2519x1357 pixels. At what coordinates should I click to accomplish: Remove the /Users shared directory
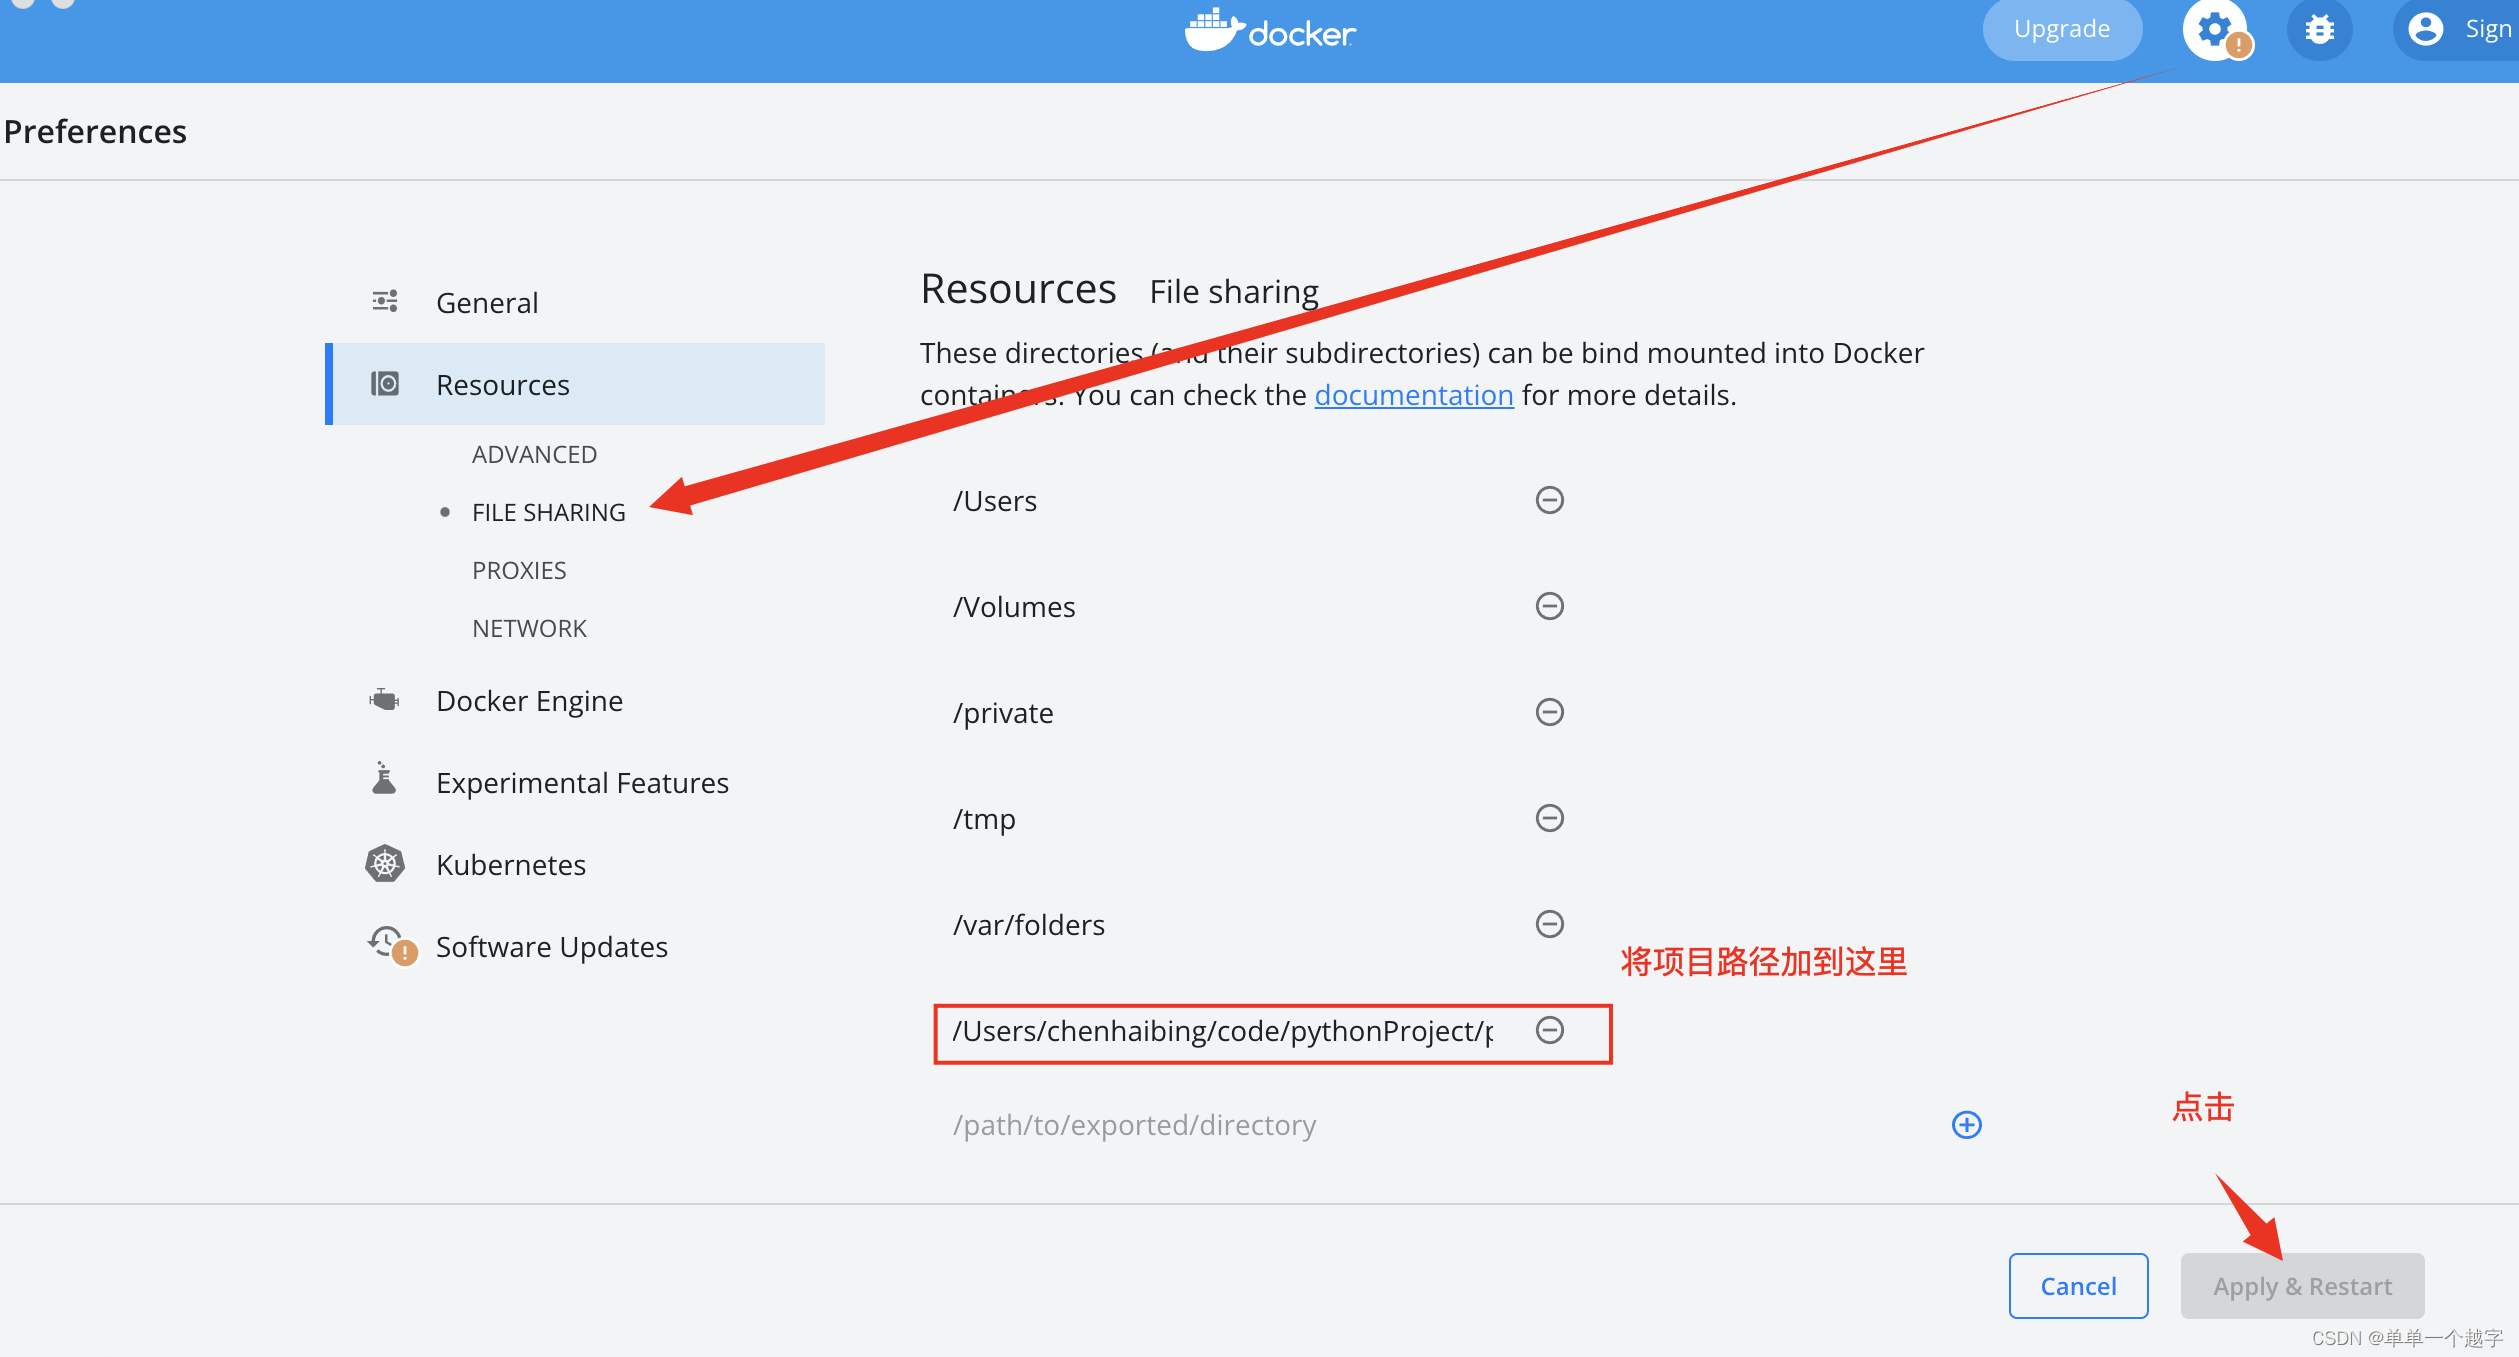[1550, 500]
